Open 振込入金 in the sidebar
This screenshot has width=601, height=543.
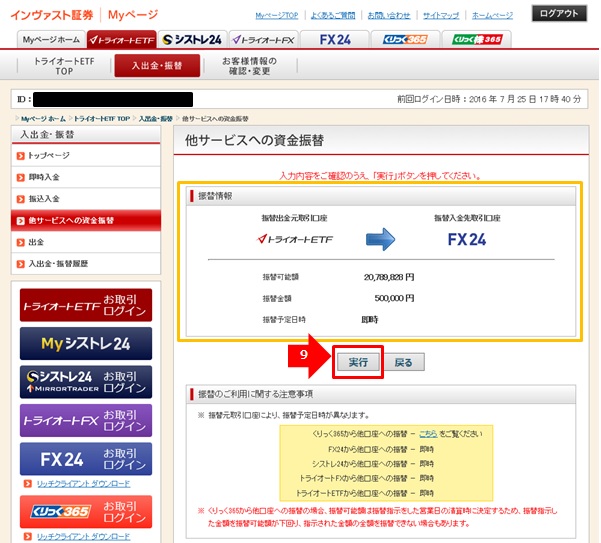coord(86,198)
